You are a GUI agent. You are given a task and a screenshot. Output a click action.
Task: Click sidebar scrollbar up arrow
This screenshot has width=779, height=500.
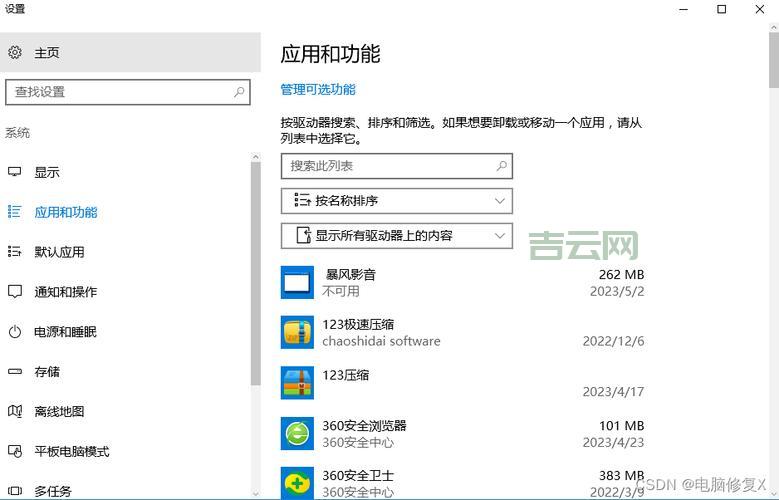click(255, 157)
